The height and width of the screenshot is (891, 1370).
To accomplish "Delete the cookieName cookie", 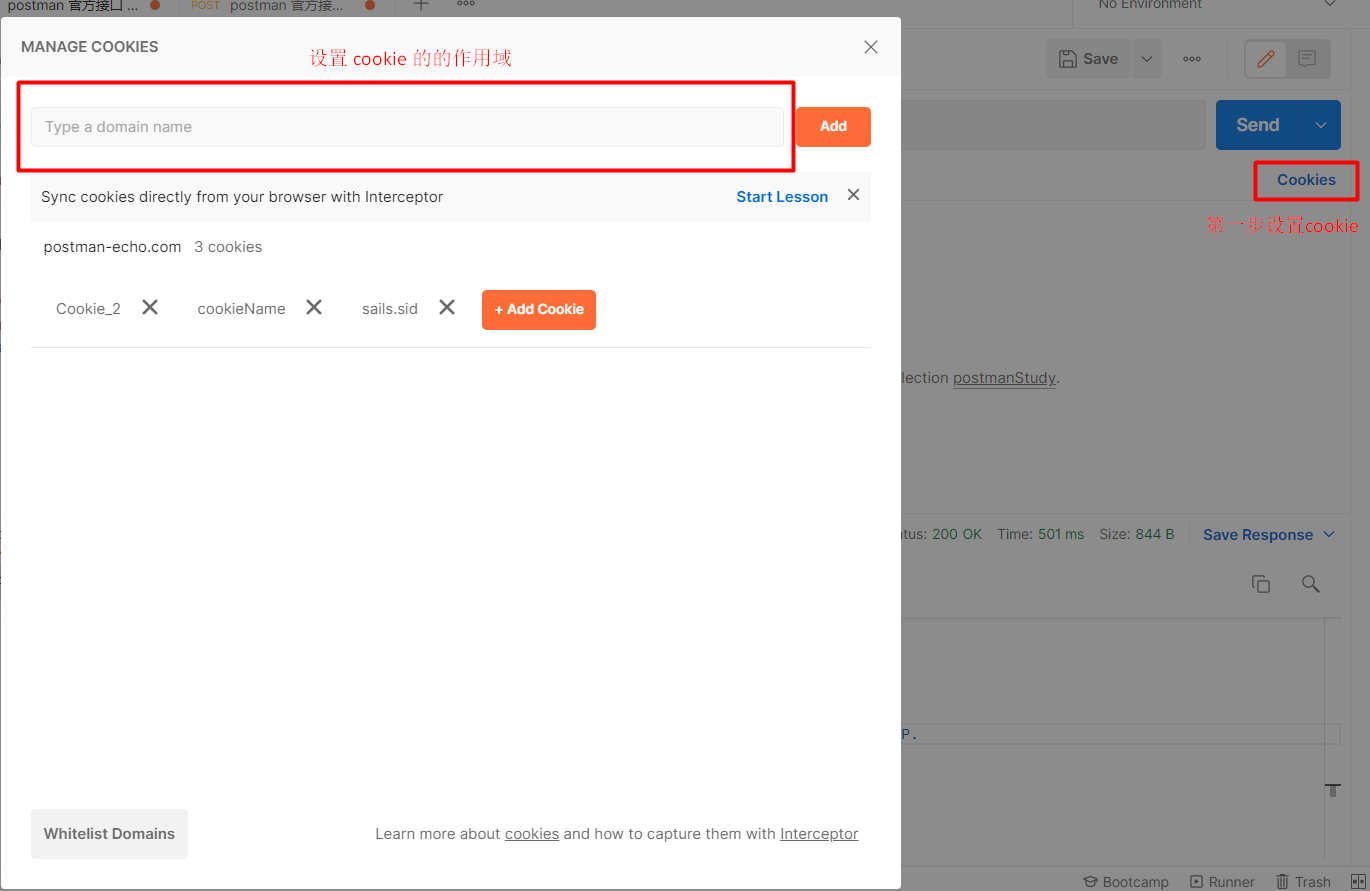I will click(x=314, y=307).
